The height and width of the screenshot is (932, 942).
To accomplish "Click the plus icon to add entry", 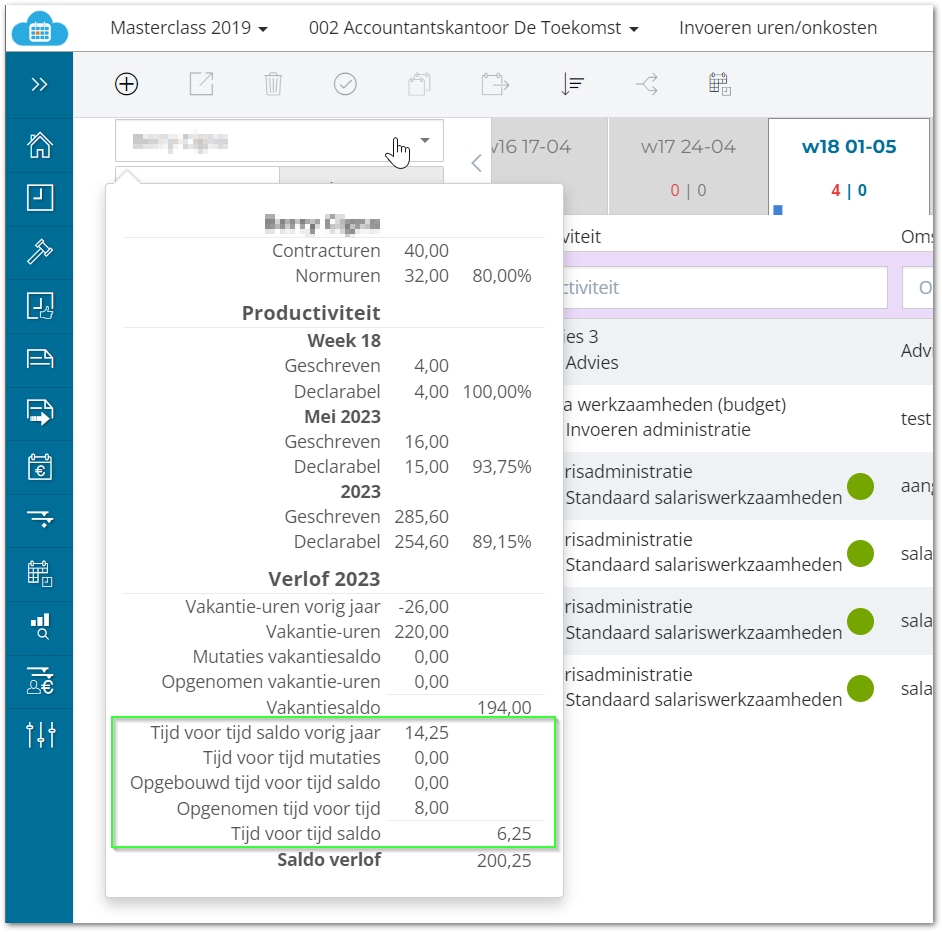I will [x=126, y=84].
